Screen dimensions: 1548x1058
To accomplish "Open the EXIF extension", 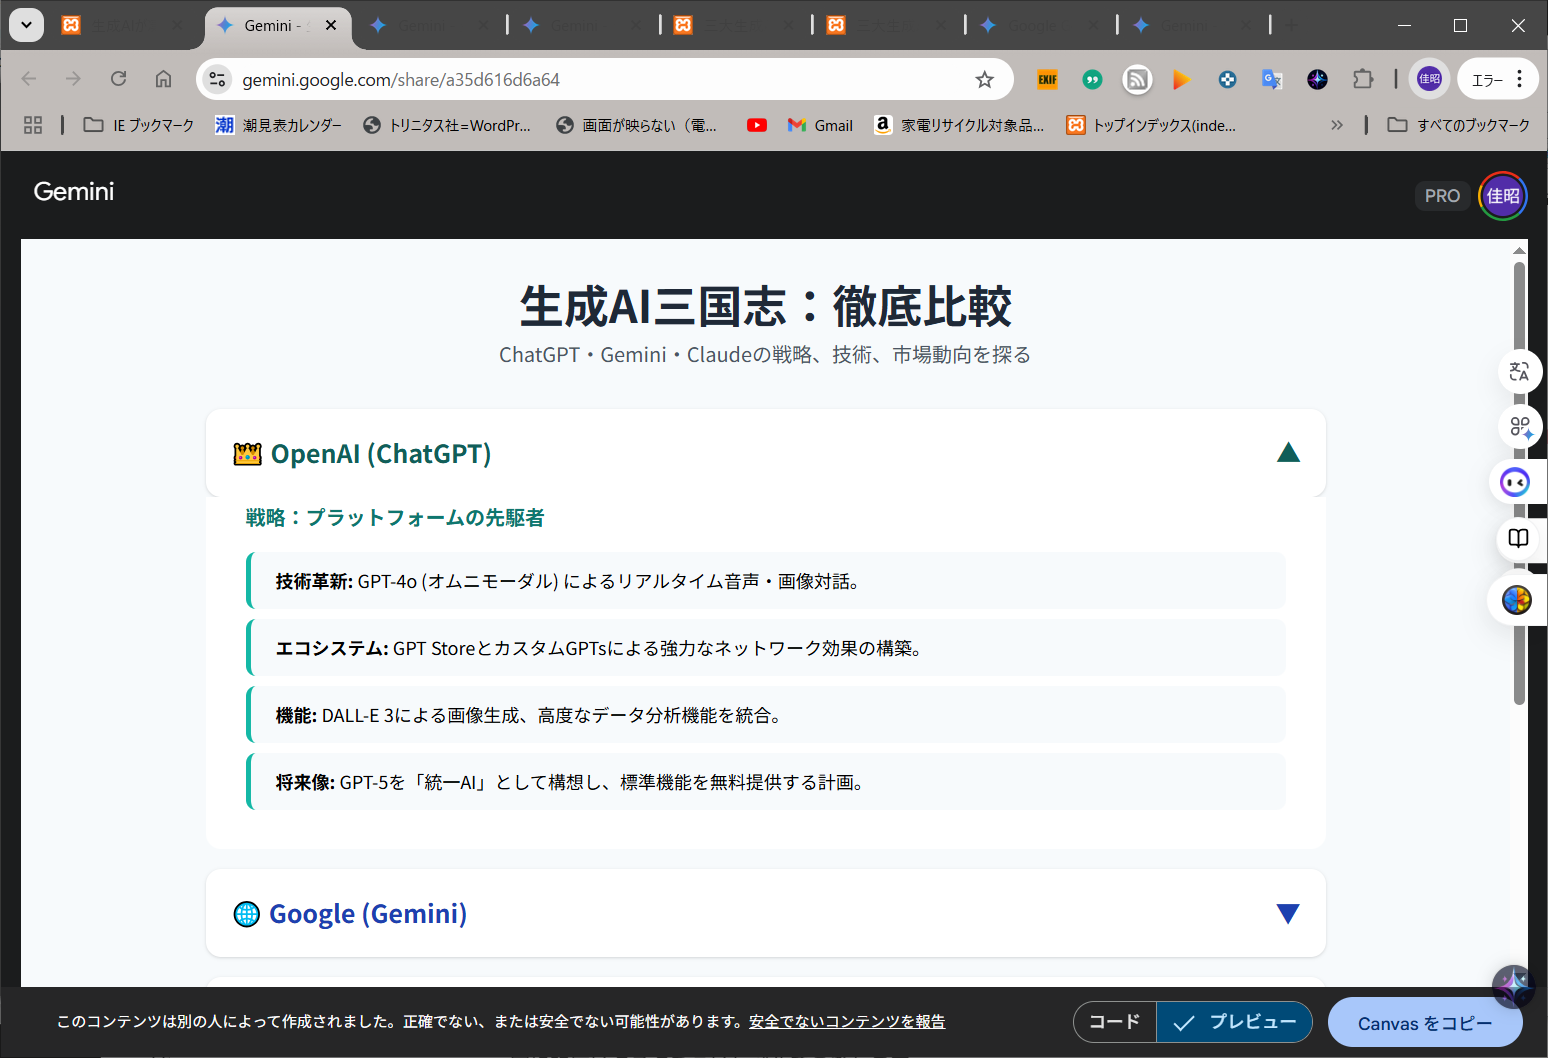I will point(1047,80).
